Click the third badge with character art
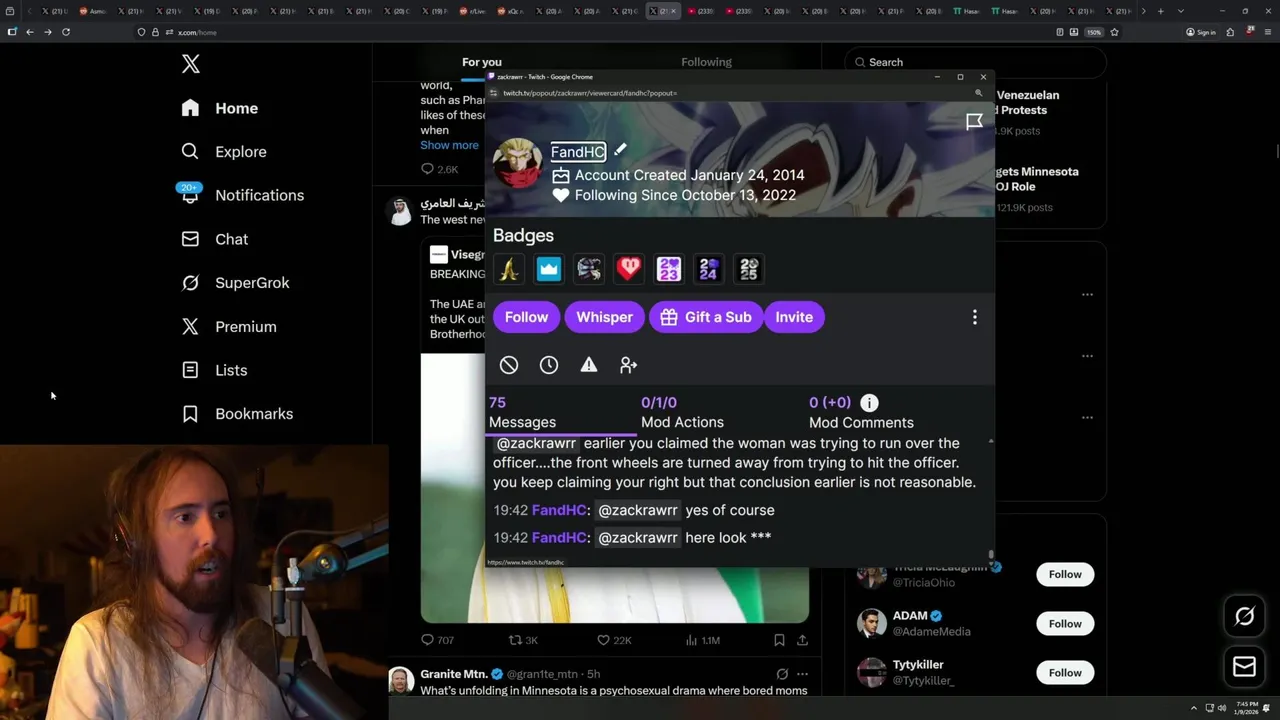Screen dimensions: 1280x720 [589, 268]
